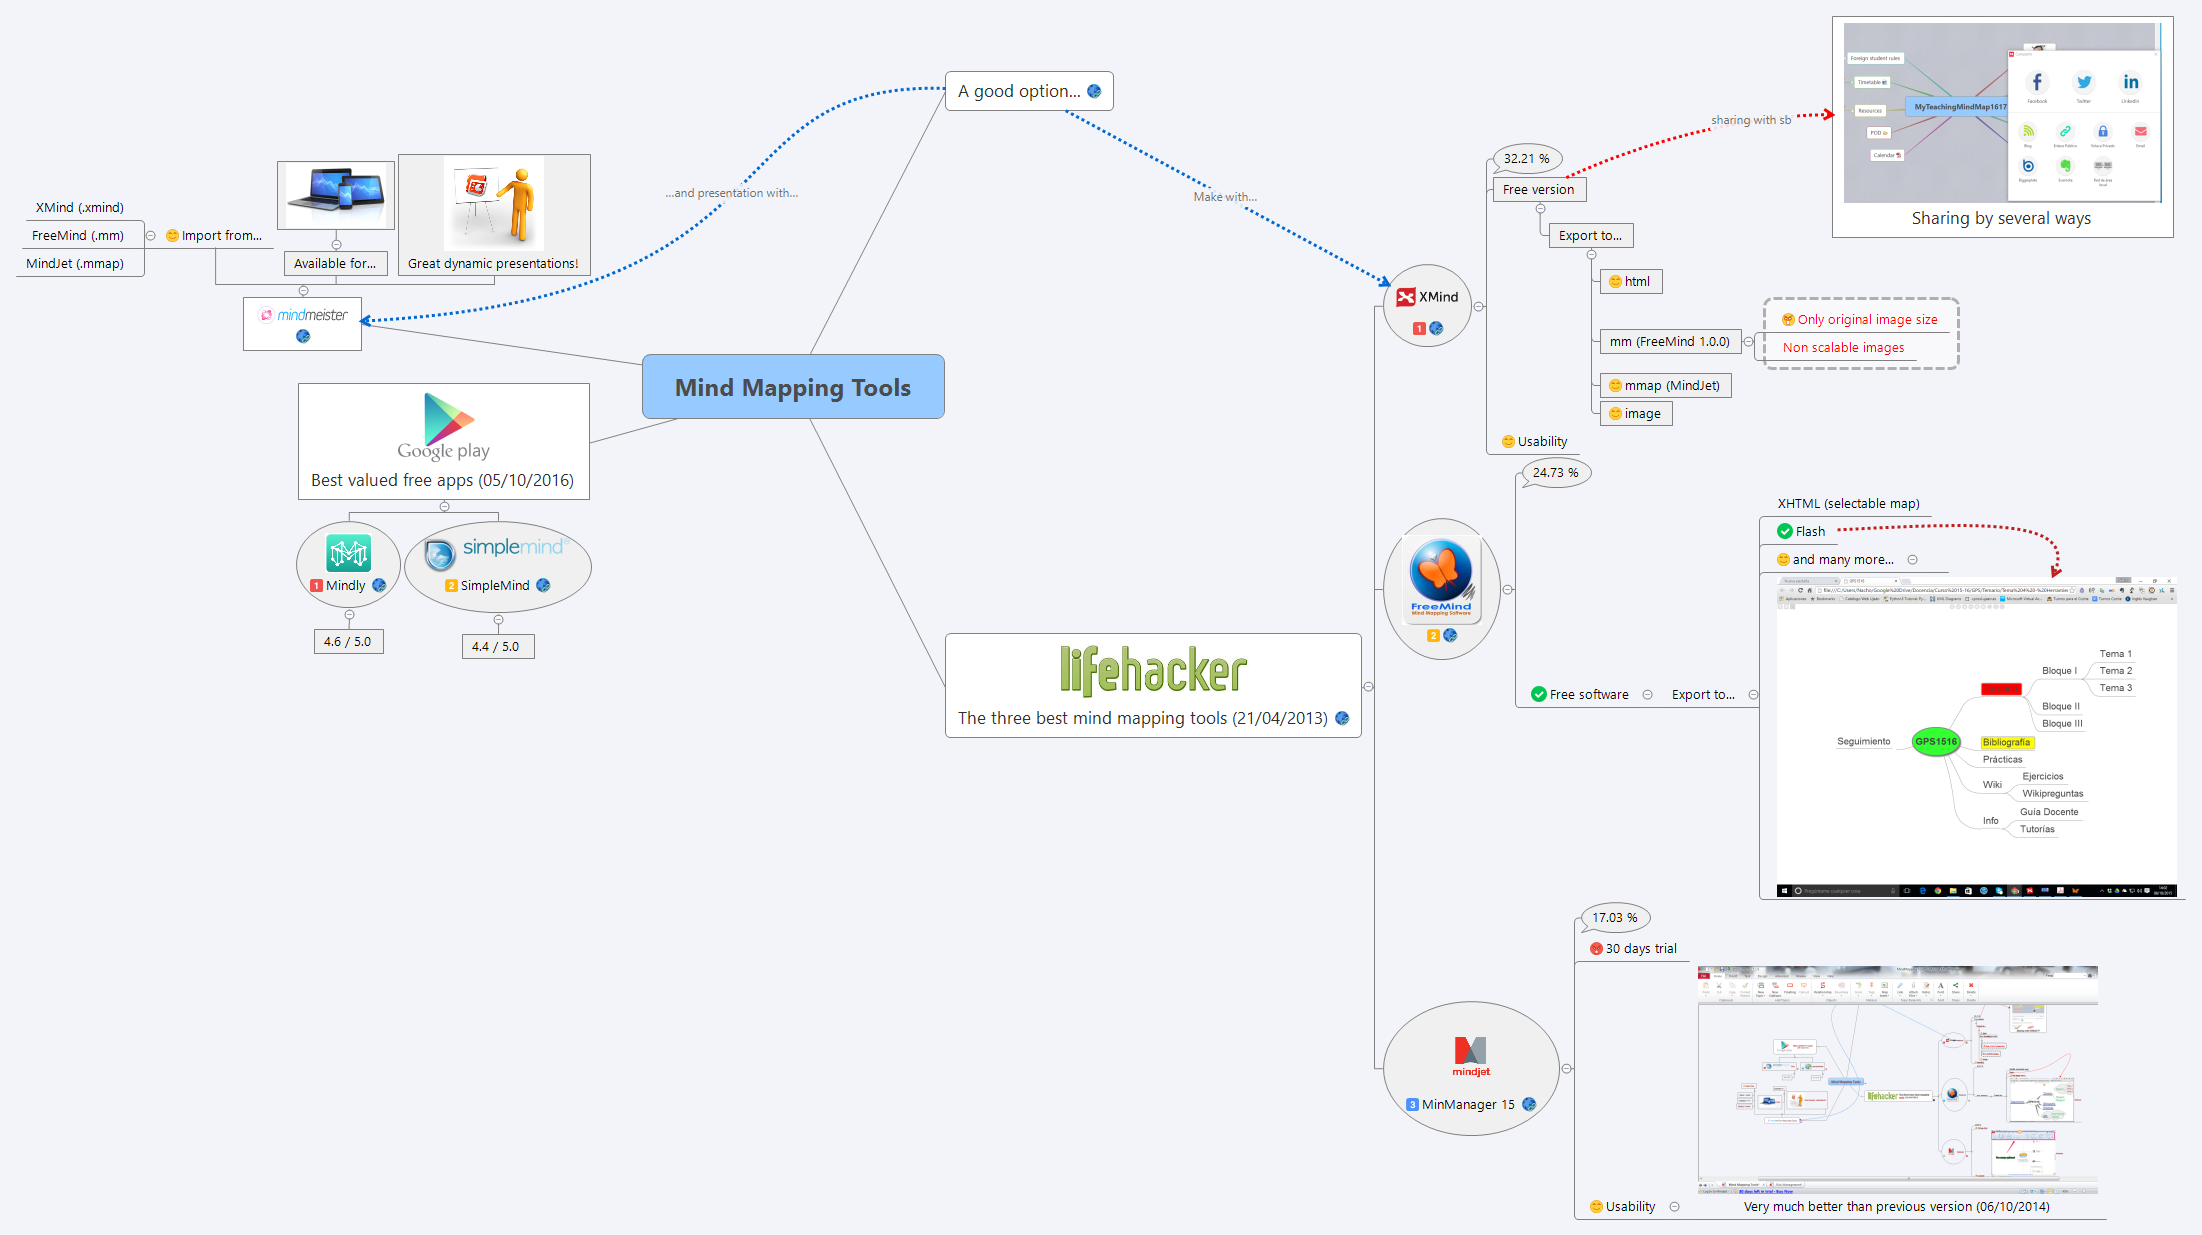Collapse the Free version branch
Image resolution: width=2202 pixels, height=1235 pixels.
pyautogui.click(x=1542, y=209)
